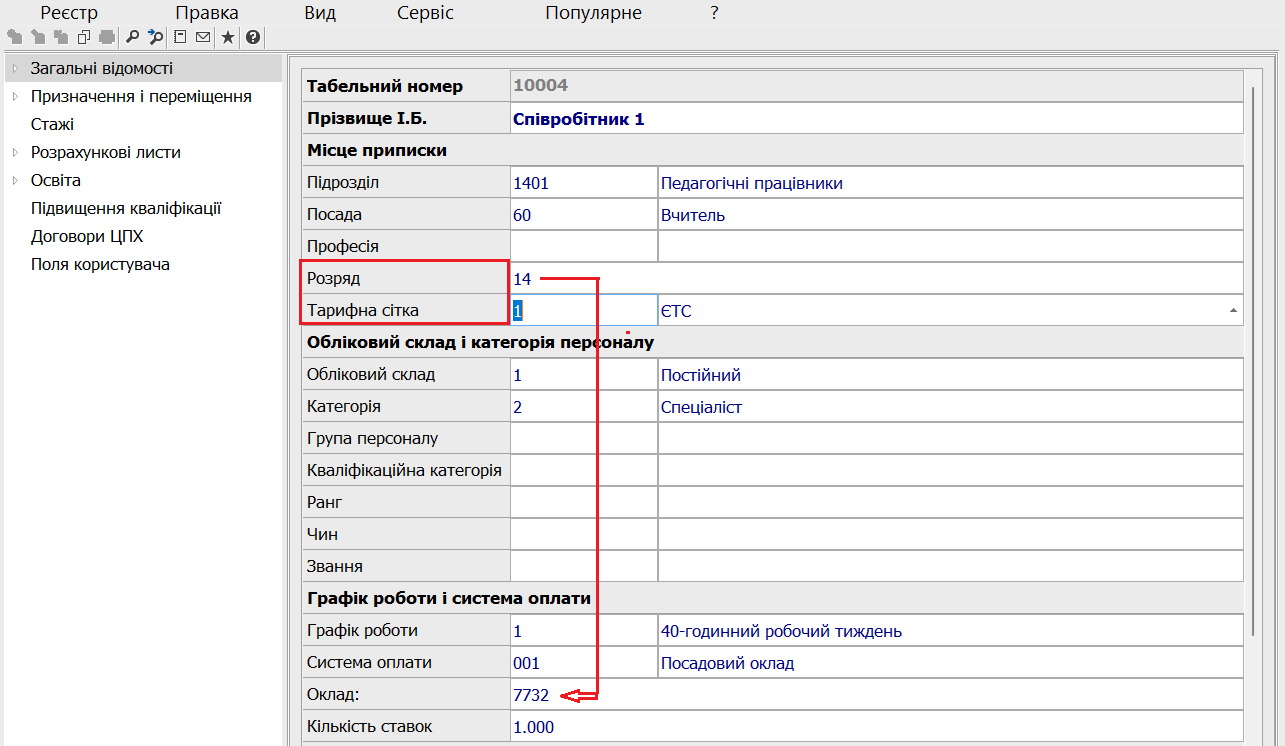
Task: Expand the Розрахункові листи node
Action: pyautogui.click(x=15, y=153)
